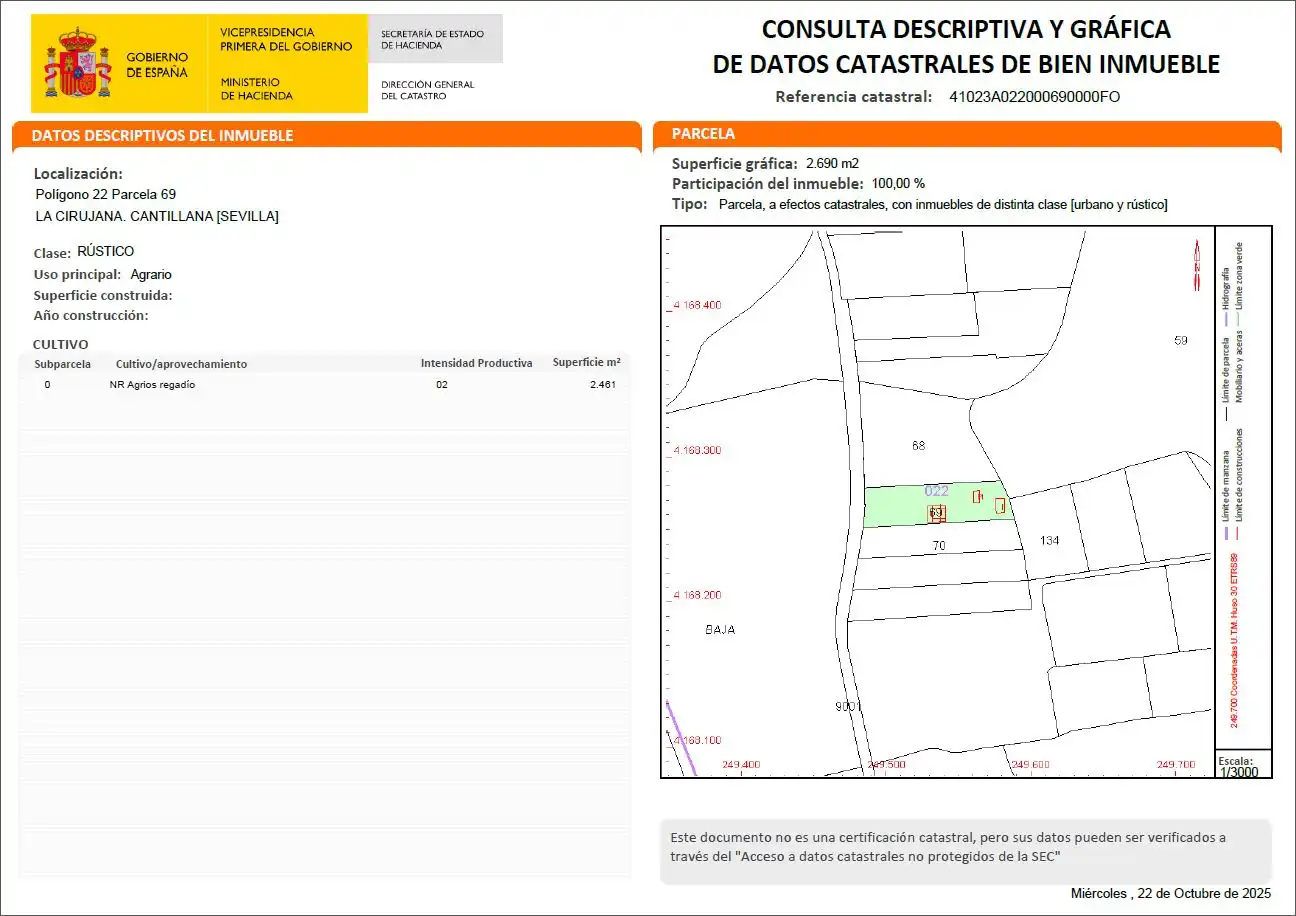This screenshot has width=1296, height=916.
Task: Click X coordinate label '249.600'
Action: (1030, 765)
